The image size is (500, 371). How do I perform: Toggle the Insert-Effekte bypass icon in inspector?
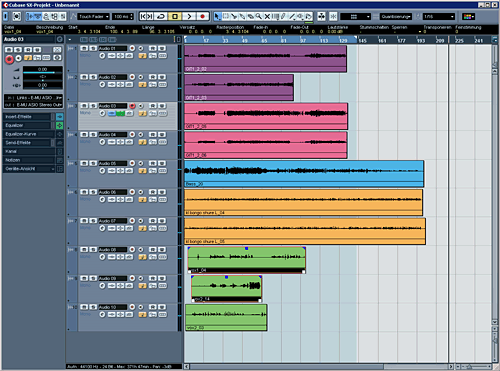click(x=60, y=117)
